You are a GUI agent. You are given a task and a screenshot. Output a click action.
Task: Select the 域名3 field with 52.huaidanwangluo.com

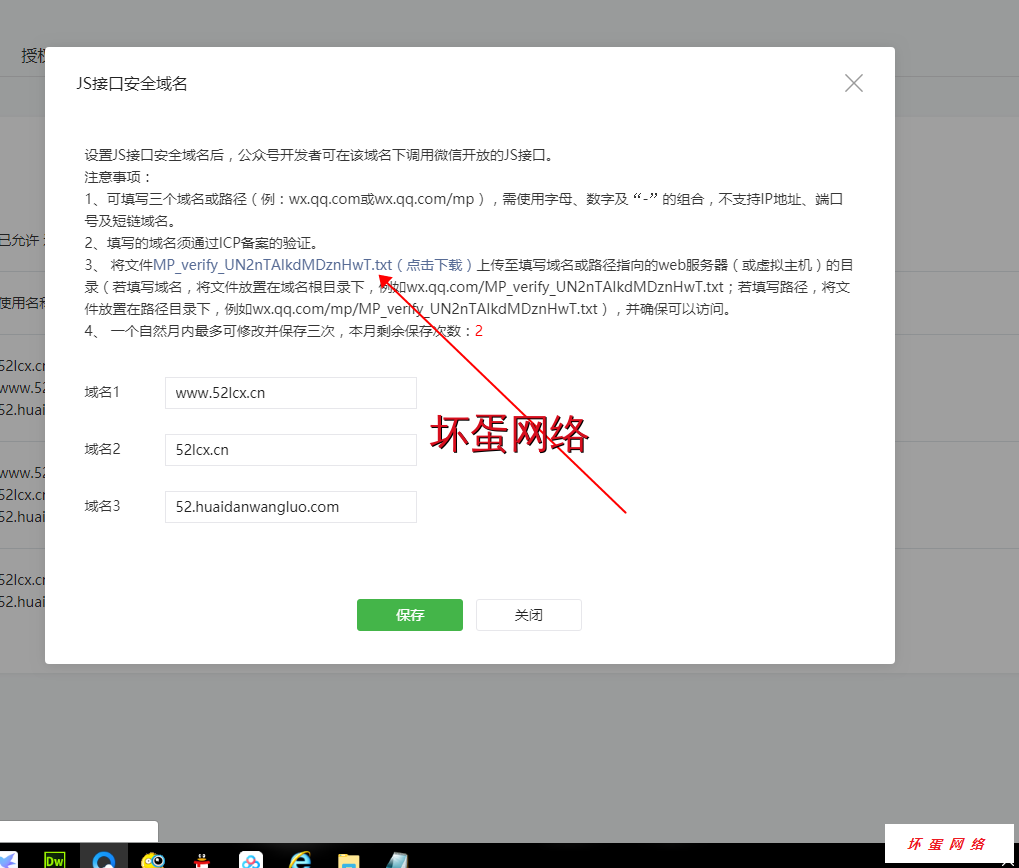coord(290,507)
